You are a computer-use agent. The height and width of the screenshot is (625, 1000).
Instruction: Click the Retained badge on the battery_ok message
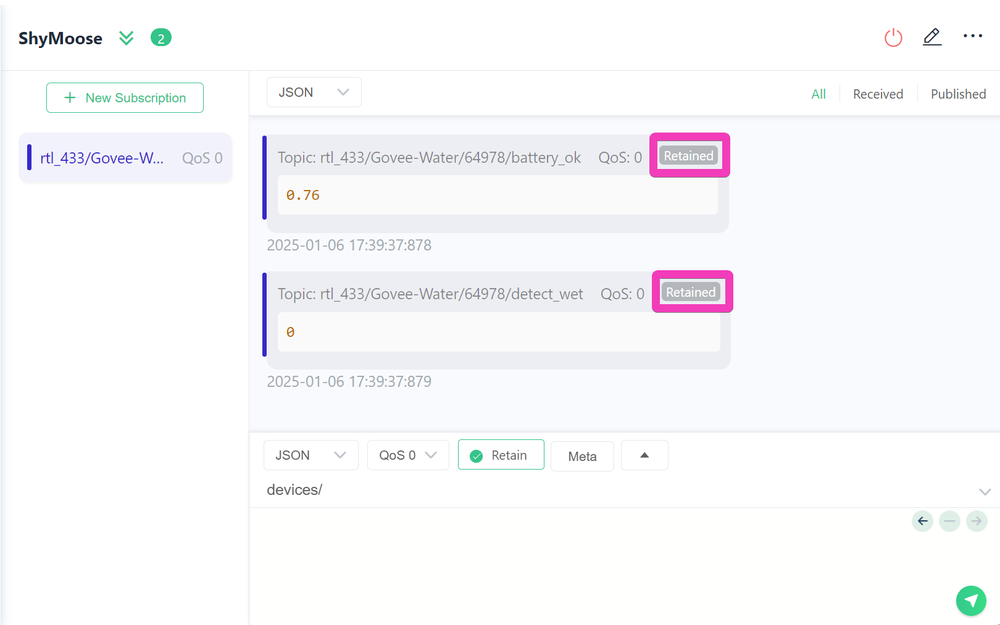tap(689, 155)
